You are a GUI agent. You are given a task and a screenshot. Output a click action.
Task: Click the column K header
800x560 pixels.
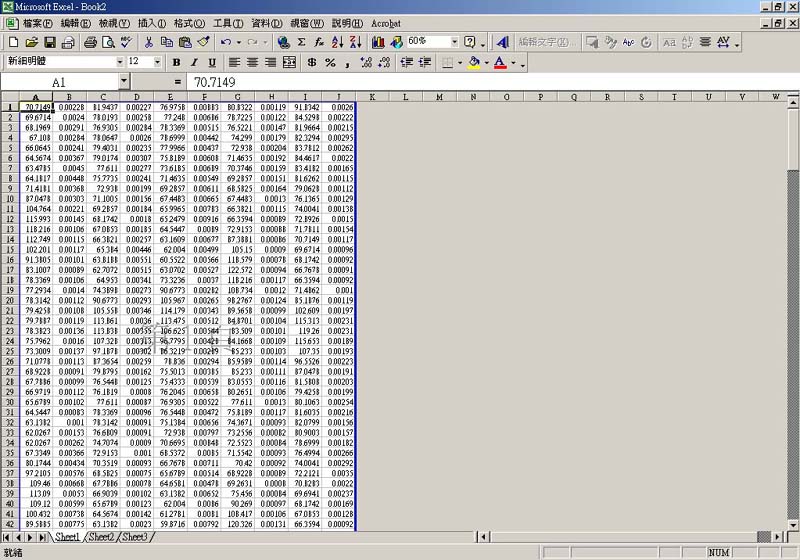372,97
